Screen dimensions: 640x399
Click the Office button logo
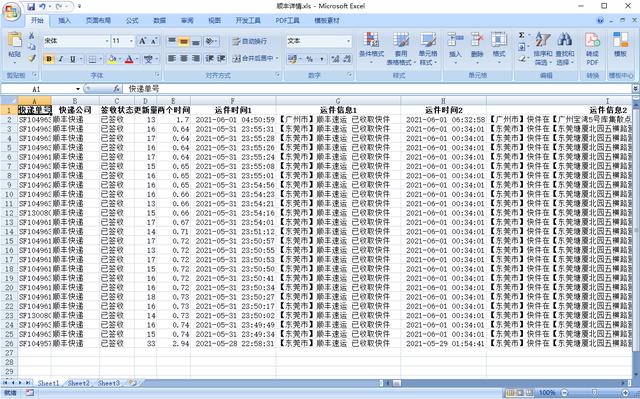(x=12, y=11)
